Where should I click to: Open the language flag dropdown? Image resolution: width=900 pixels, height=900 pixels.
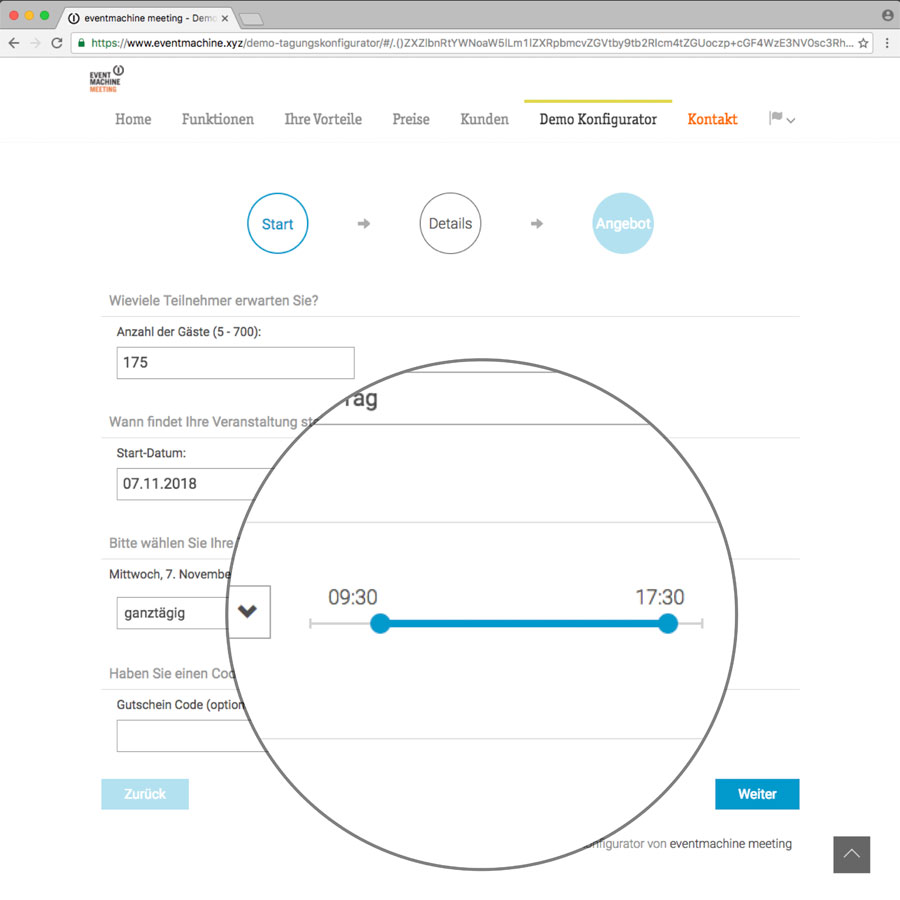click(x=781, y=119)
